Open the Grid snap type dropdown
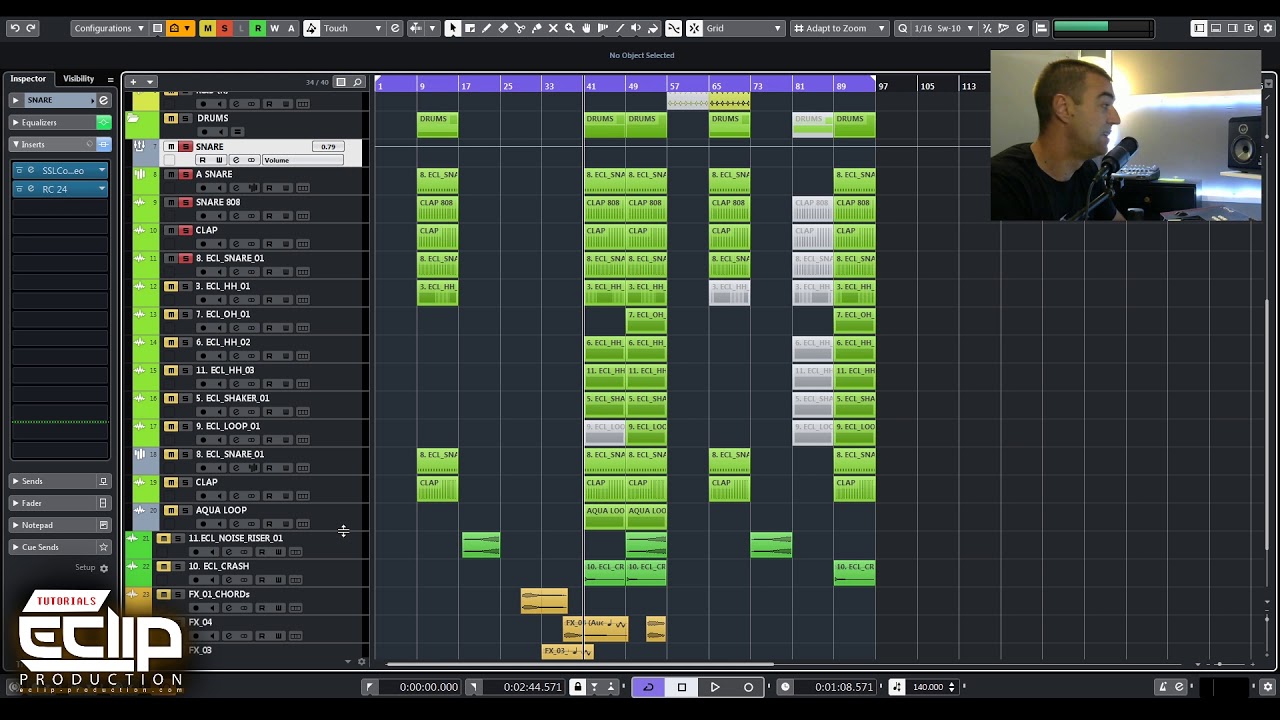 tap(744, 28)
